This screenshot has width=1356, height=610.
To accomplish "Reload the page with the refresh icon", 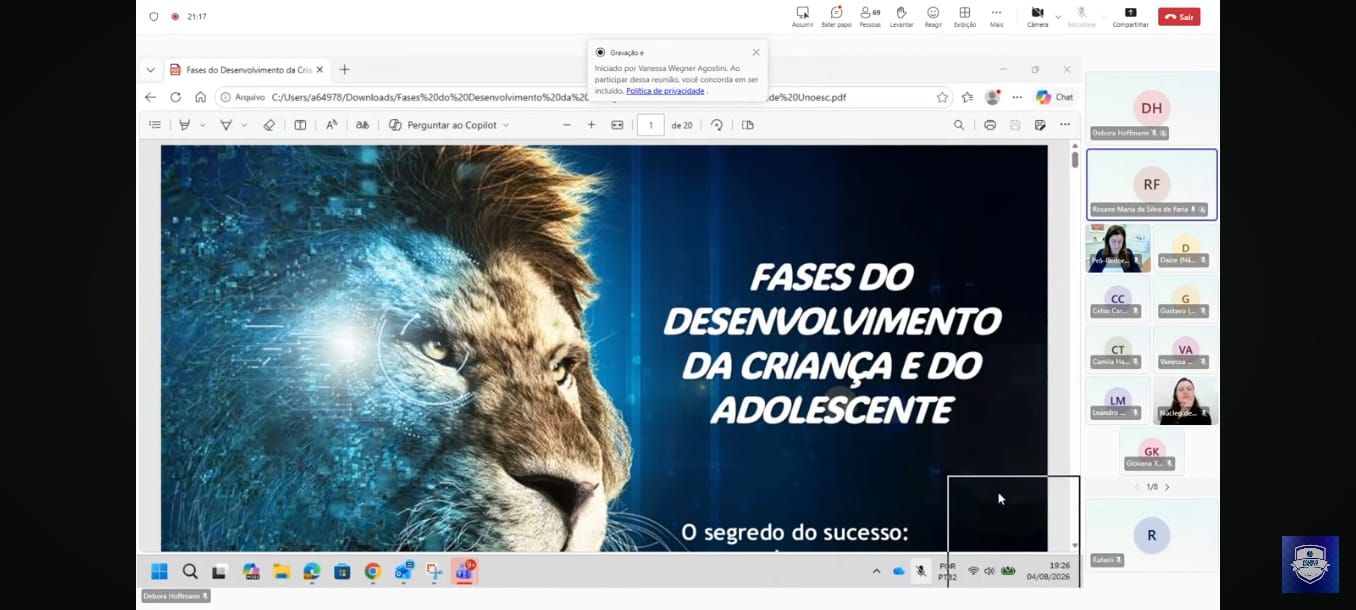I will pos(176,97).
